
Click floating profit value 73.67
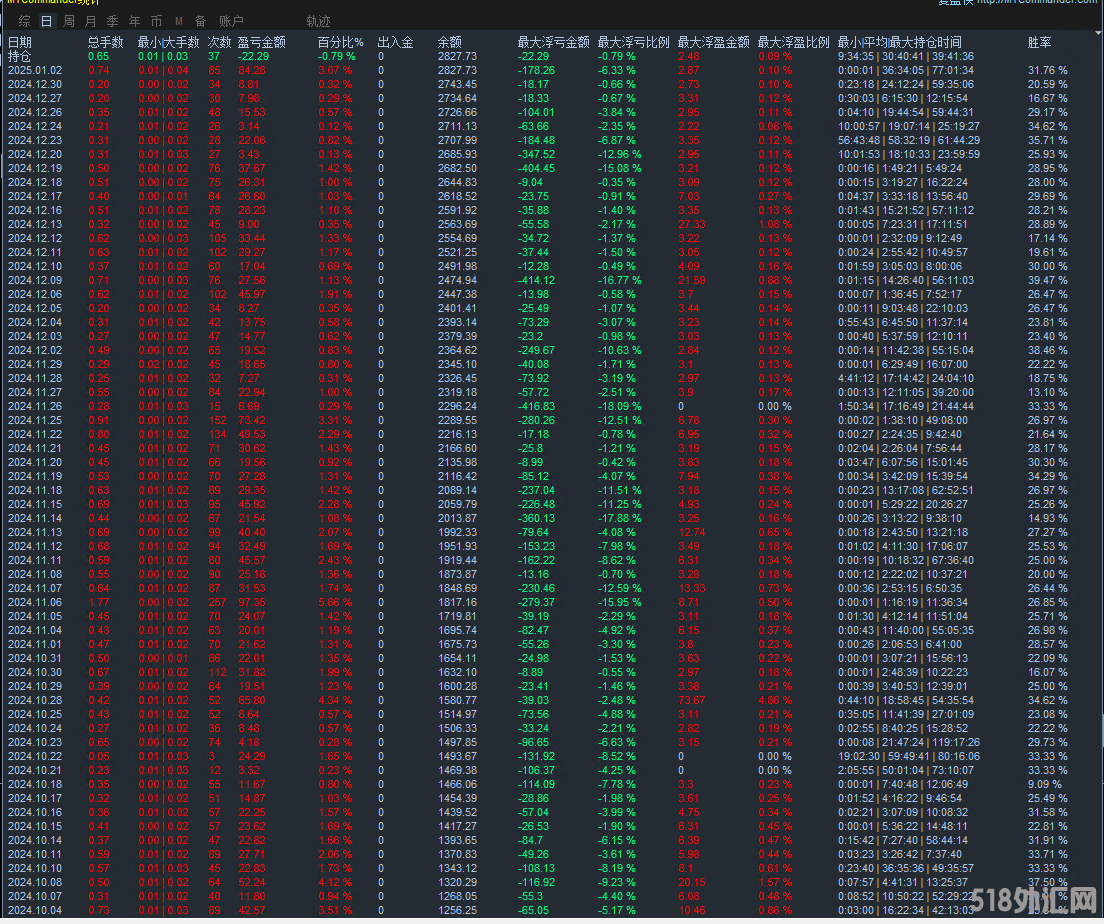pos(691,700)
